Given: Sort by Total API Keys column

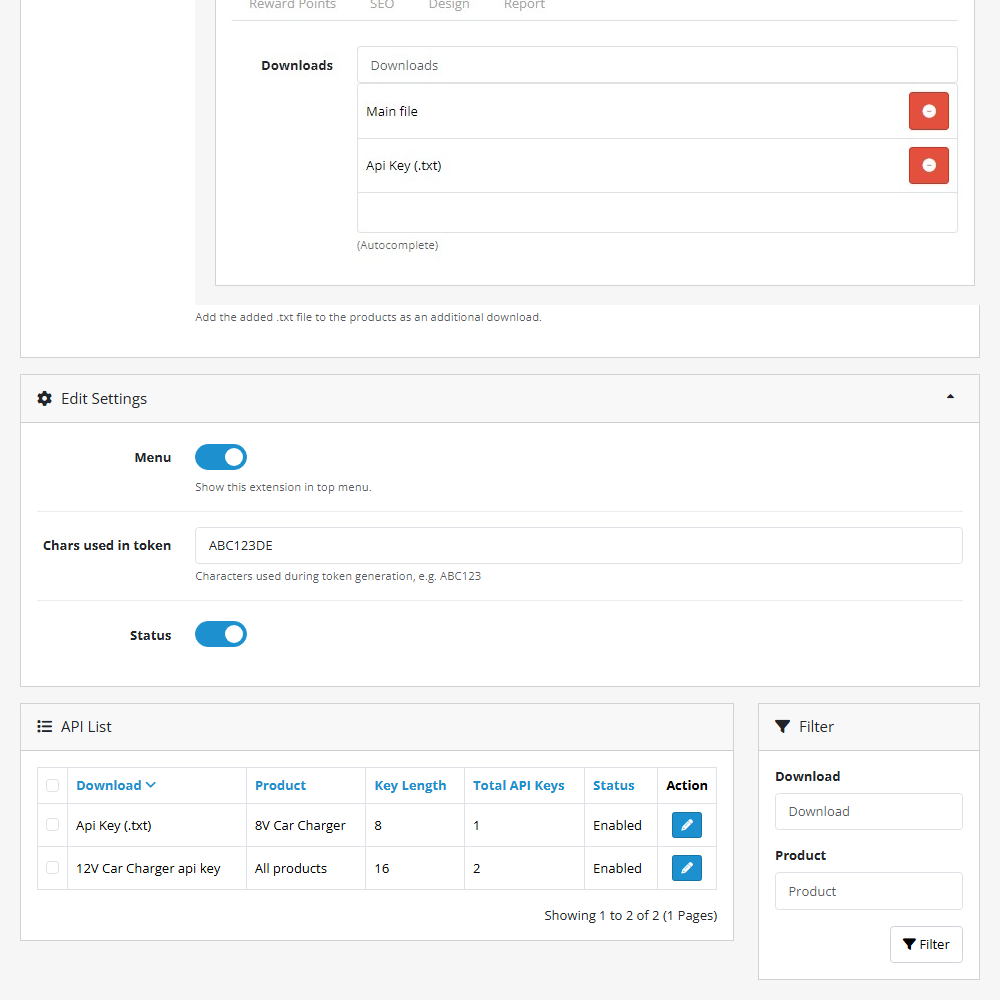Looking at the screenshot, I should (x=518, y=786).
